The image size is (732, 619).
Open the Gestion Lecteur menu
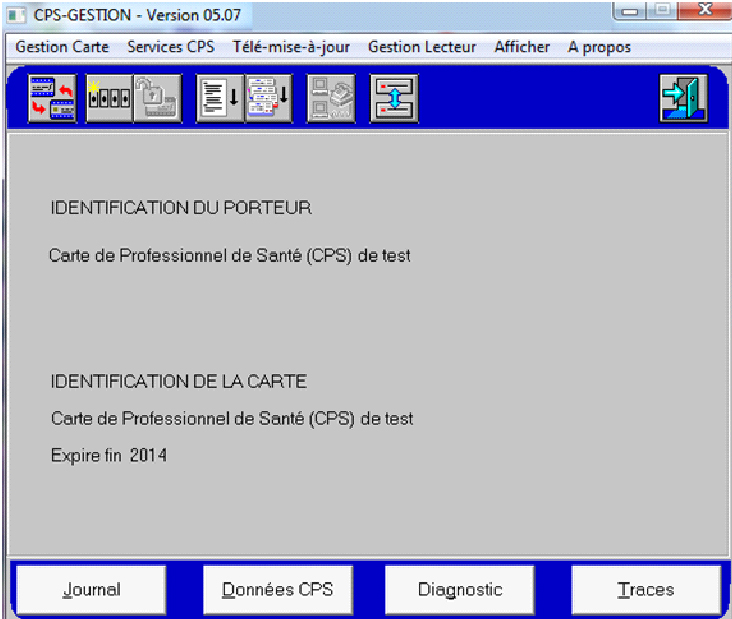click(x=422, y=47)
